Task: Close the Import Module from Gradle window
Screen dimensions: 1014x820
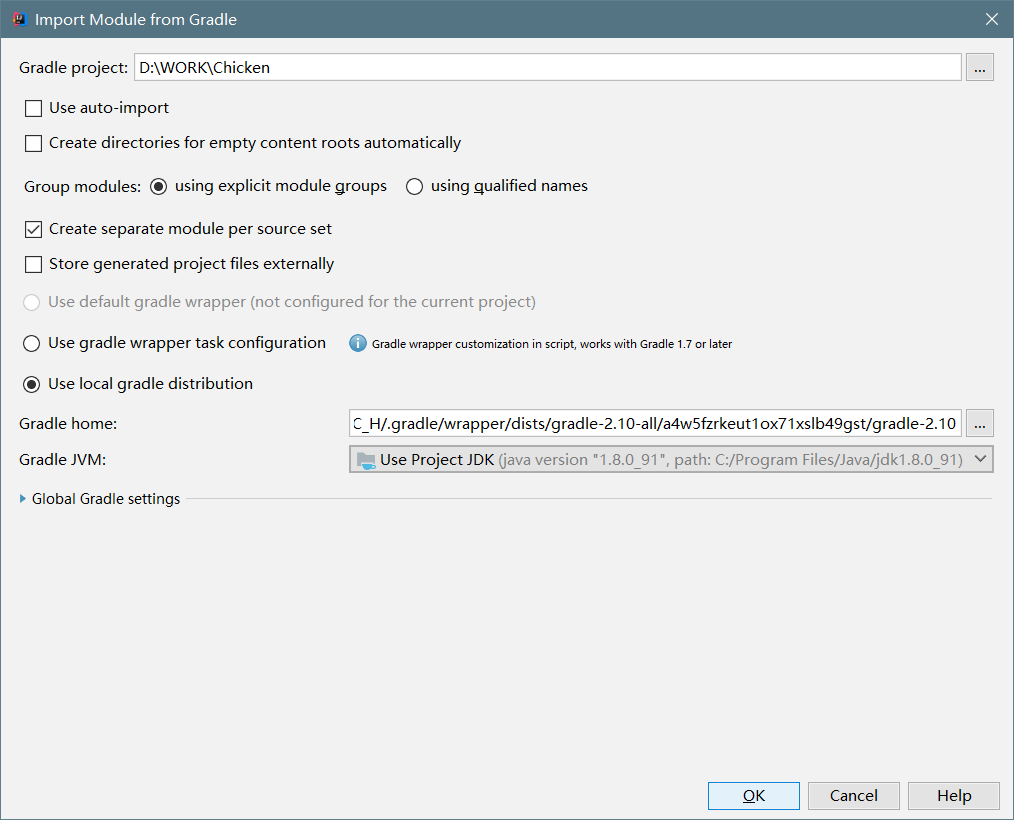Action: (991, 19)
